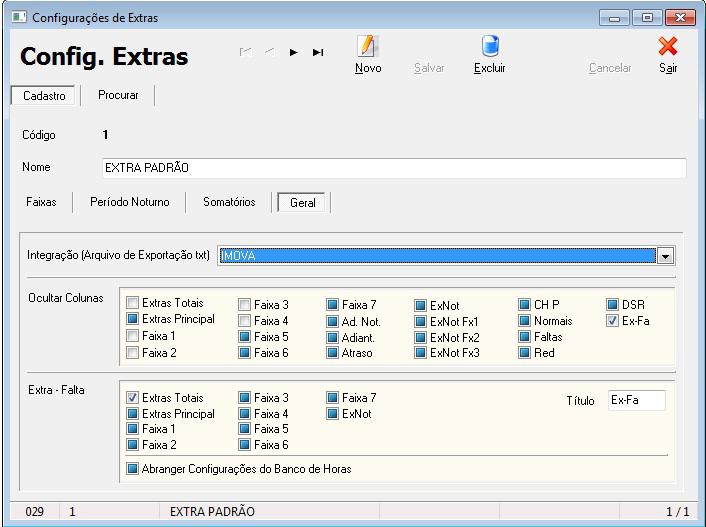This screenshot has height=527, width=706.
Task: Check Faixa 3 under Ocultar Colunas
Action: point(244,304)
